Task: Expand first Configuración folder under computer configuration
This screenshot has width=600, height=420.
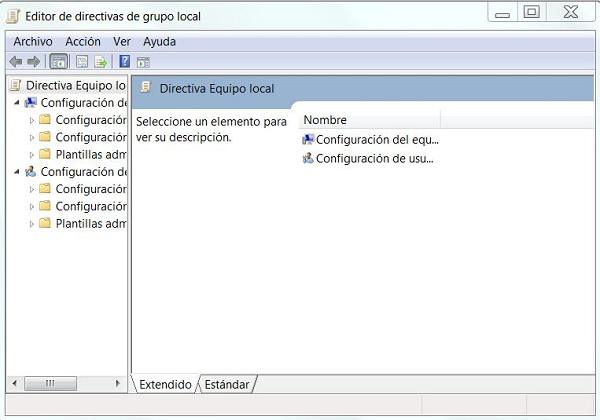Action: coord(32,120)
